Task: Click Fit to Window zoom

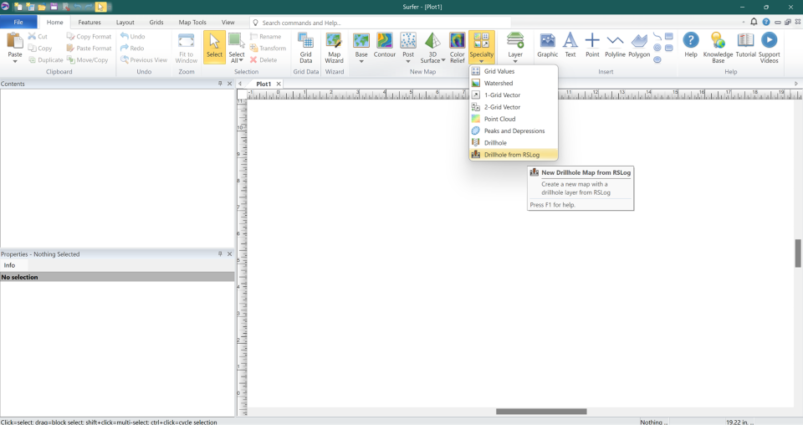Action: point(186,48)
